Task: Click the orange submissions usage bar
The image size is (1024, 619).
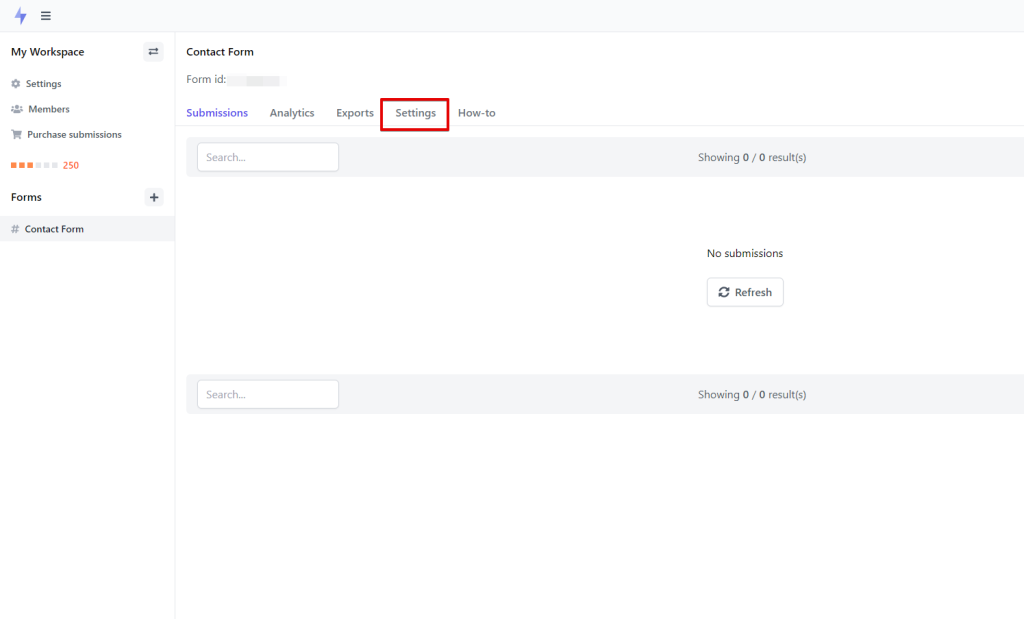Action: click(35, 165)
